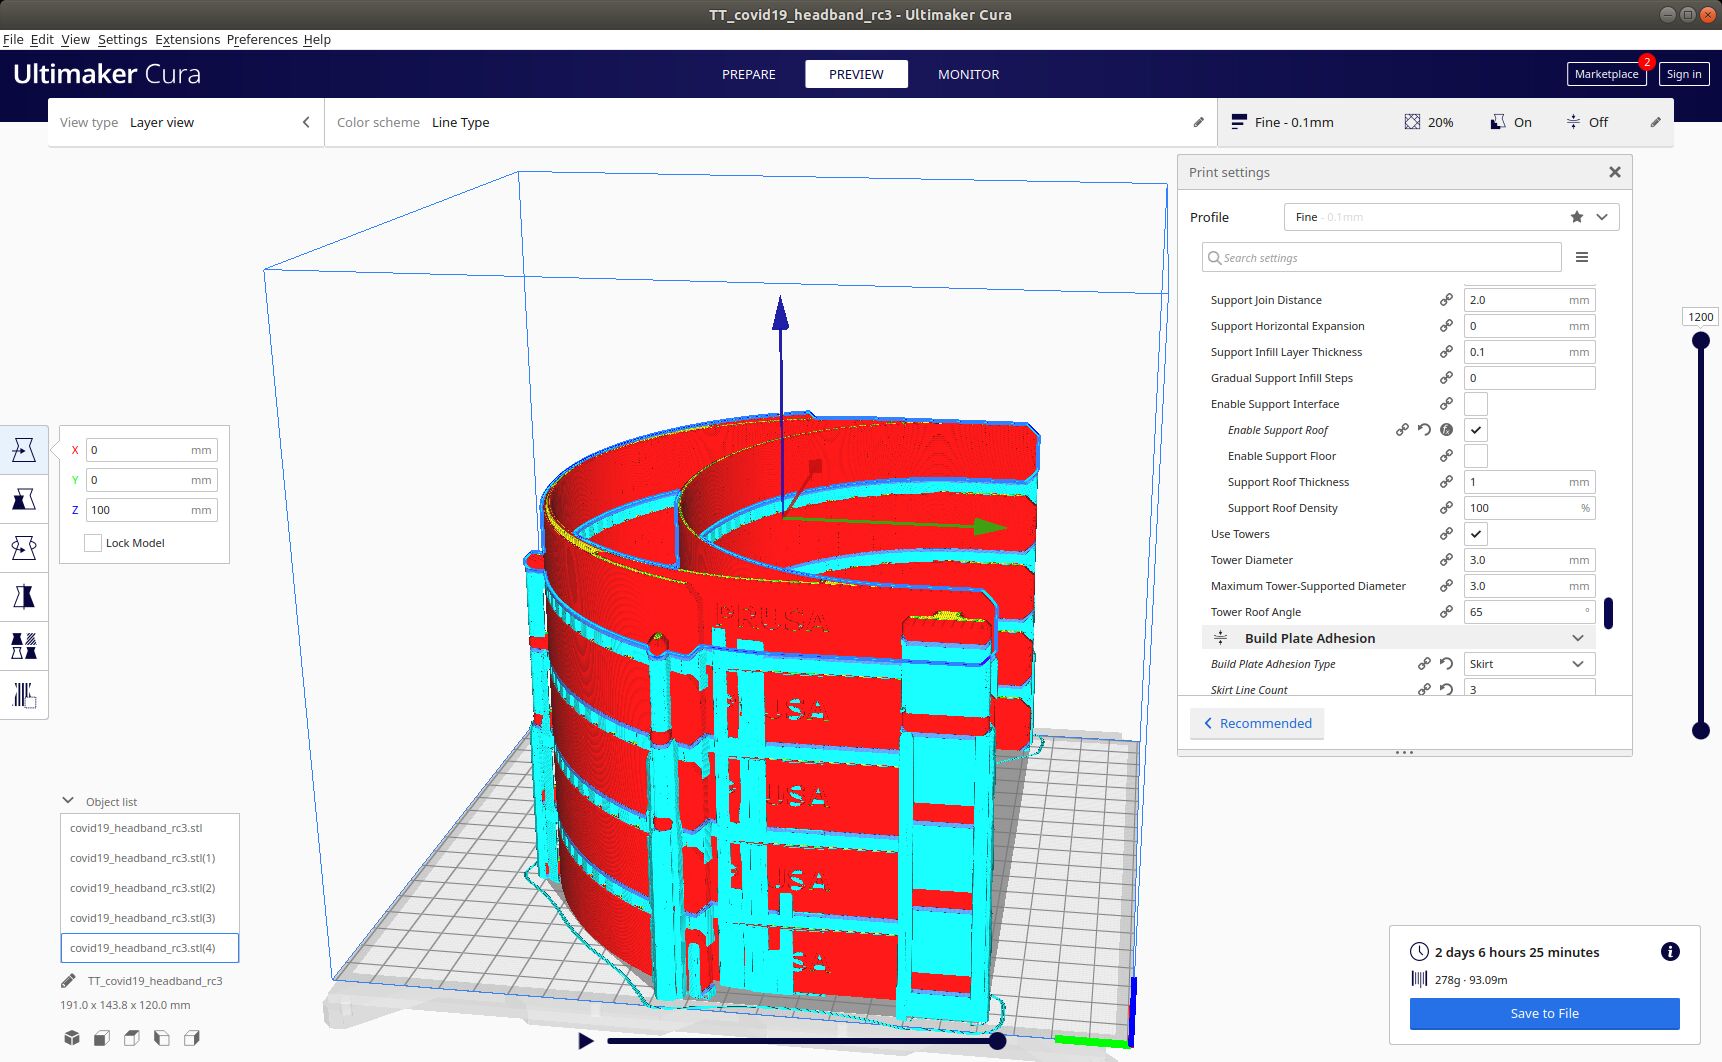Image resolution: width=1722 pixels, height=1062 pixels.
Task: Click the print settings edit pencil icon
Action: (1655, 122)
